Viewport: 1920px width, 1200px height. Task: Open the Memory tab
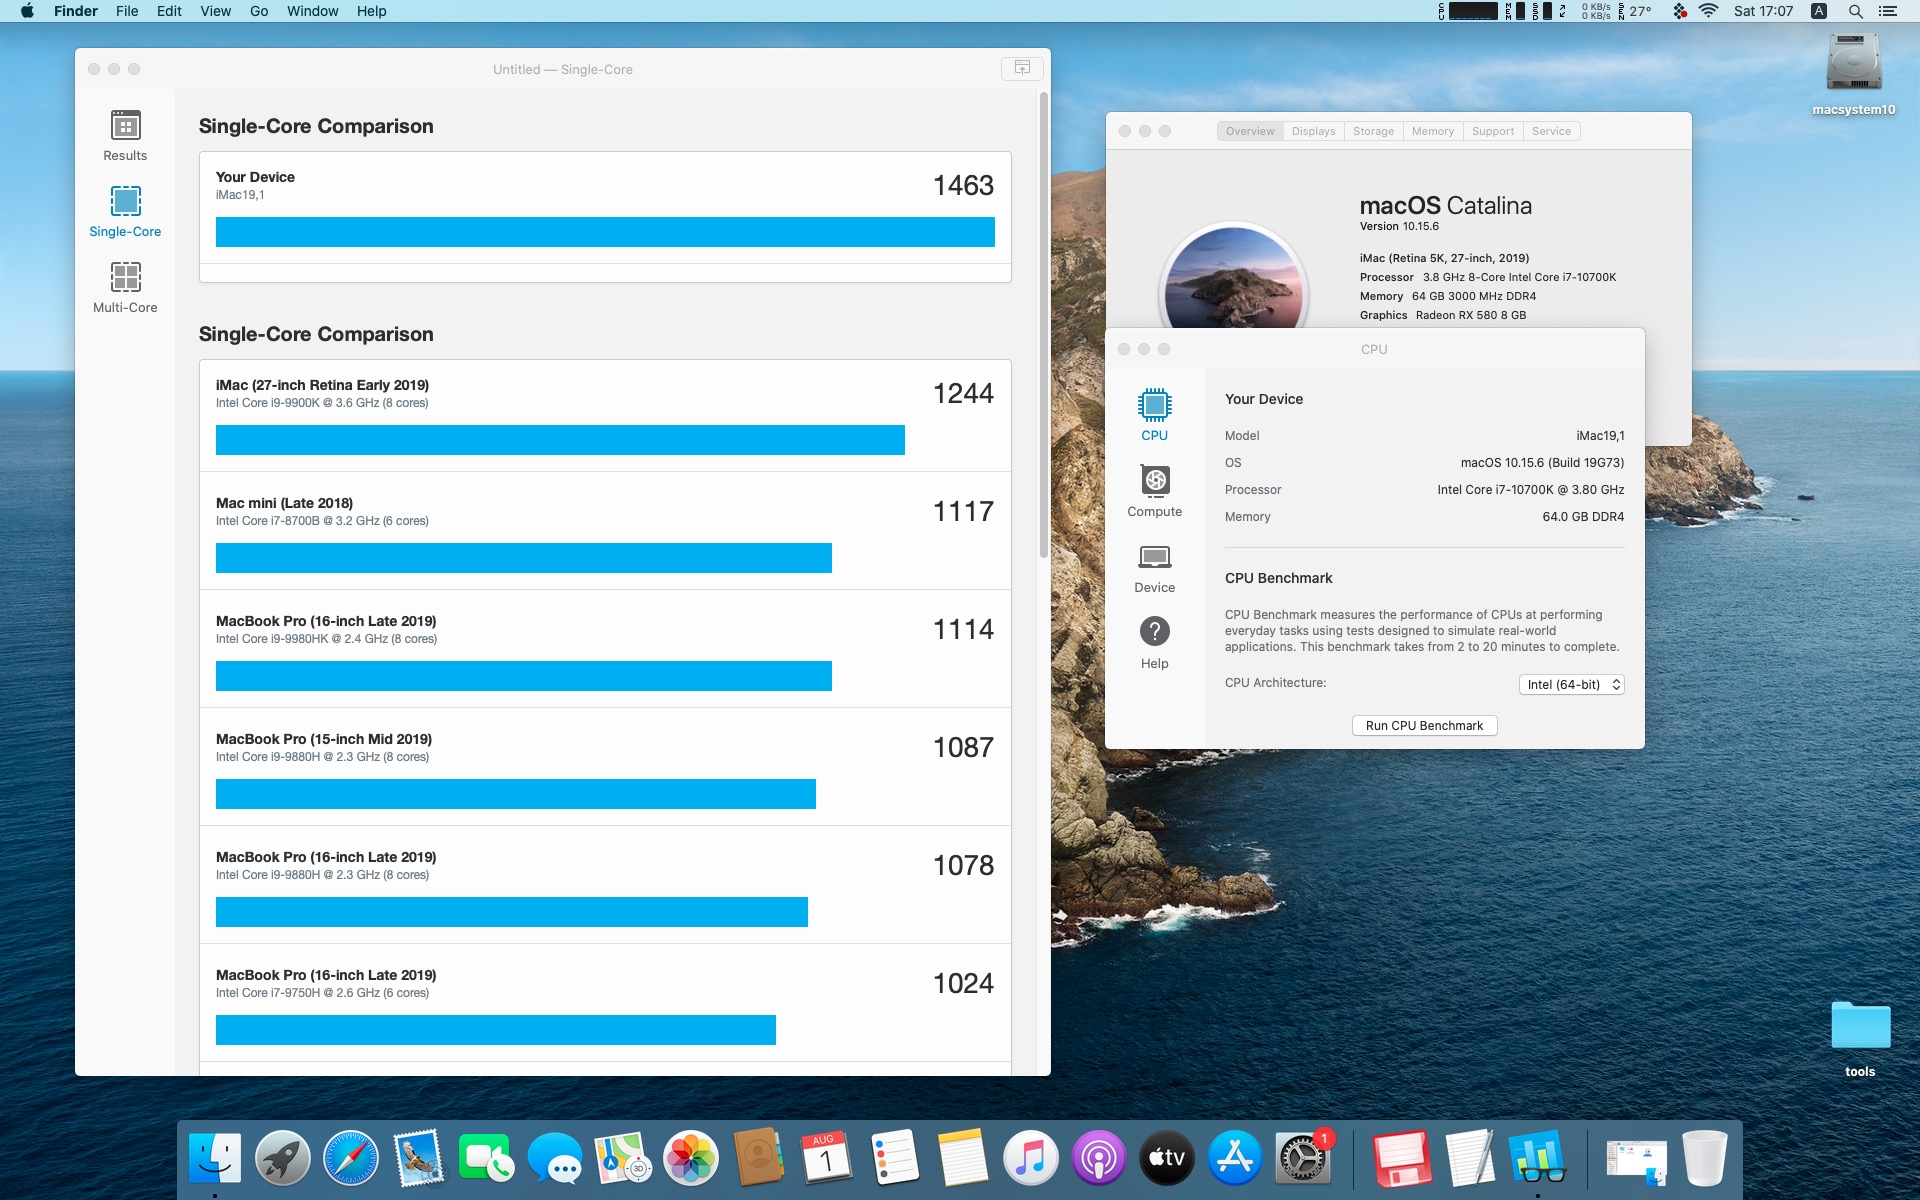1432,131
